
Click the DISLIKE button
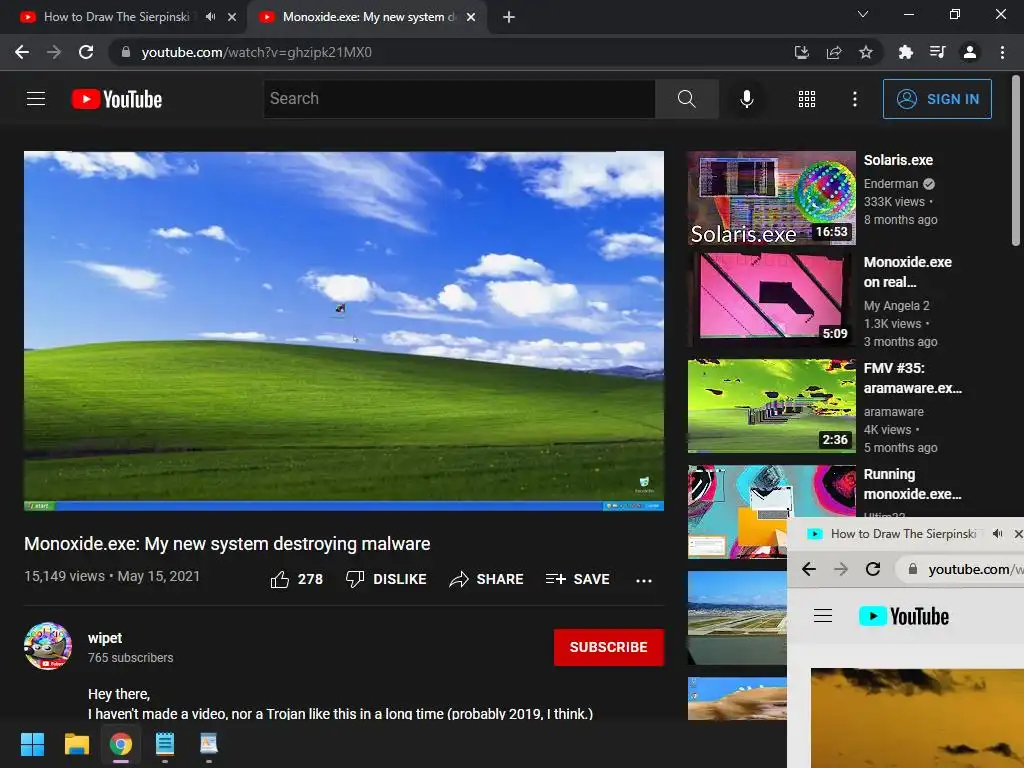(x=386, y=579)
